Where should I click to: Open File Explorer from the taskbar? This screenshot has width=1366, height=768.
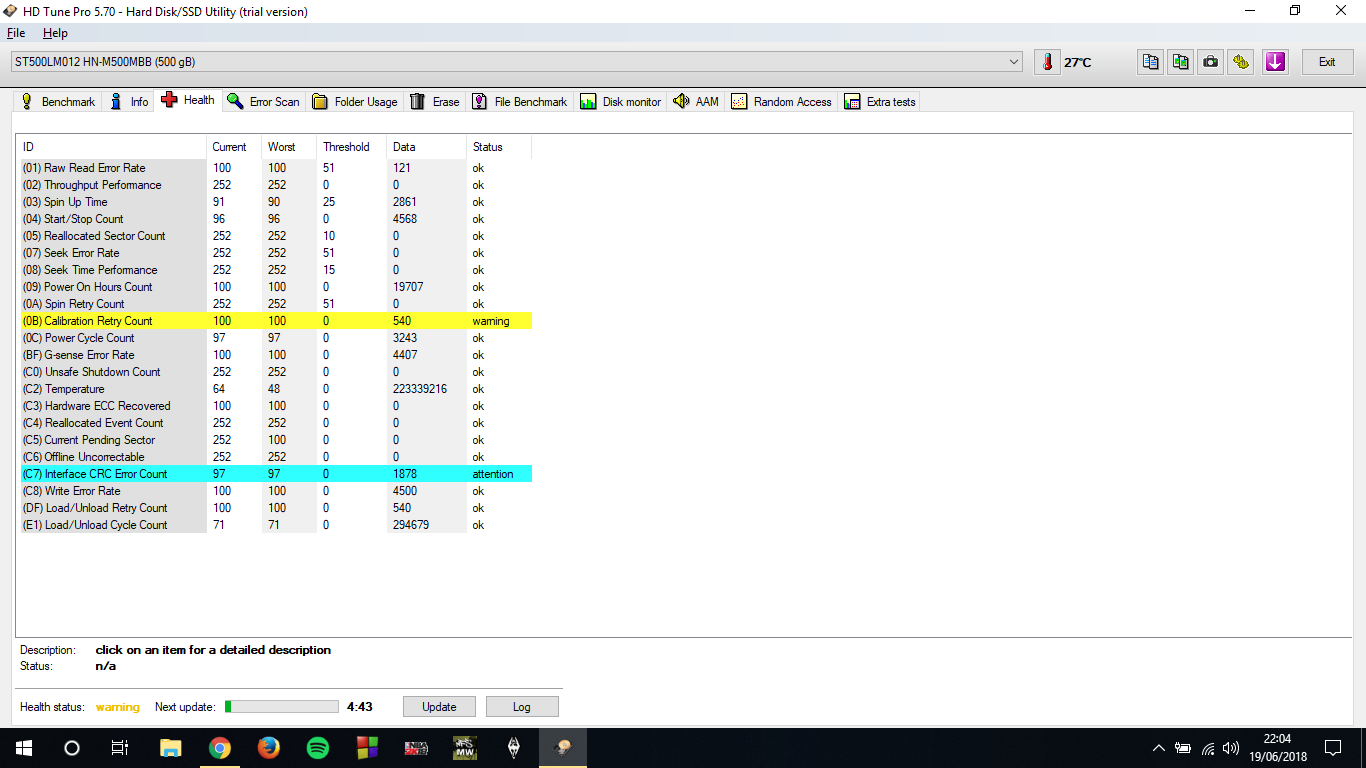click(x=171, y=748)
